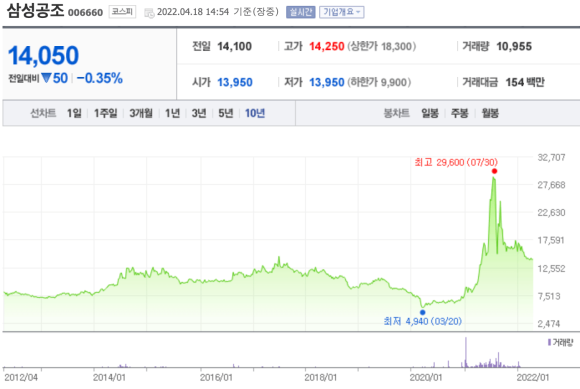
Task: Click the 시가 value 13,950
Action: click(x=235, y=82)
